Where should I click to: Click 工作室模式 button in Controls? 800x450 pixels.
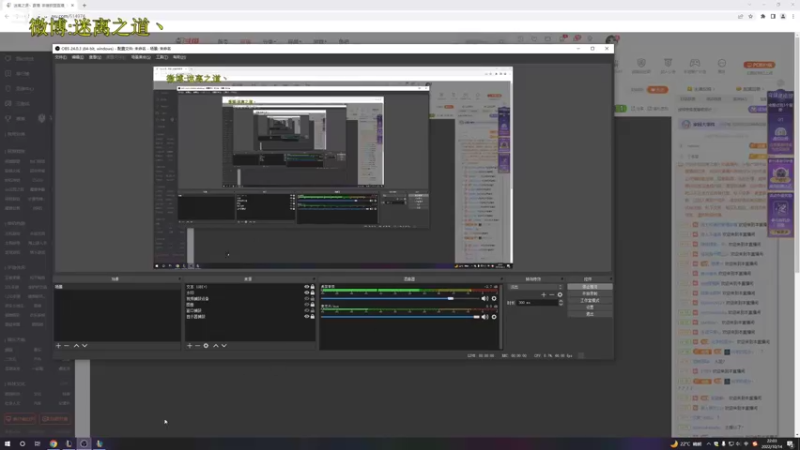pos(590,301)
